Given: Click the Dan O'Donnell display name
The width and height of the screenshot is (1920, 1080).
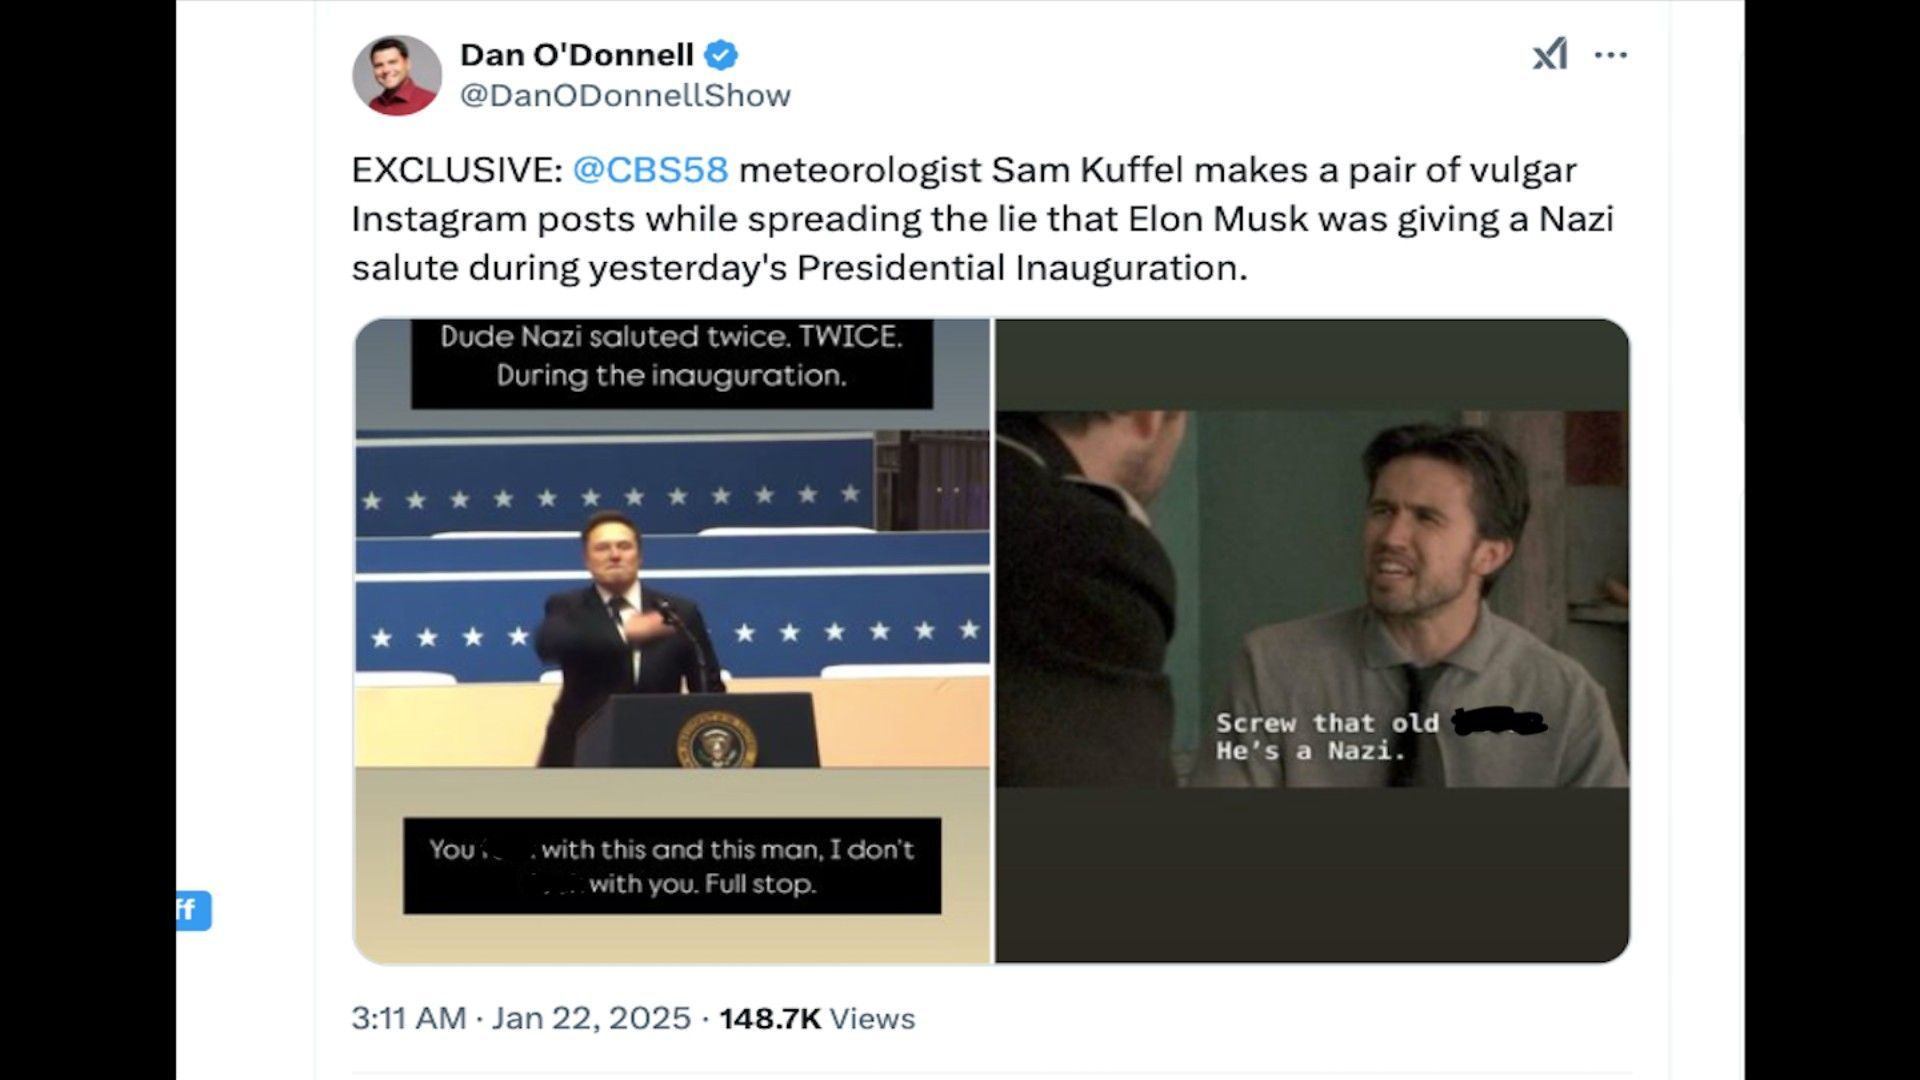Looking at the screenshot, I should 576,55.
